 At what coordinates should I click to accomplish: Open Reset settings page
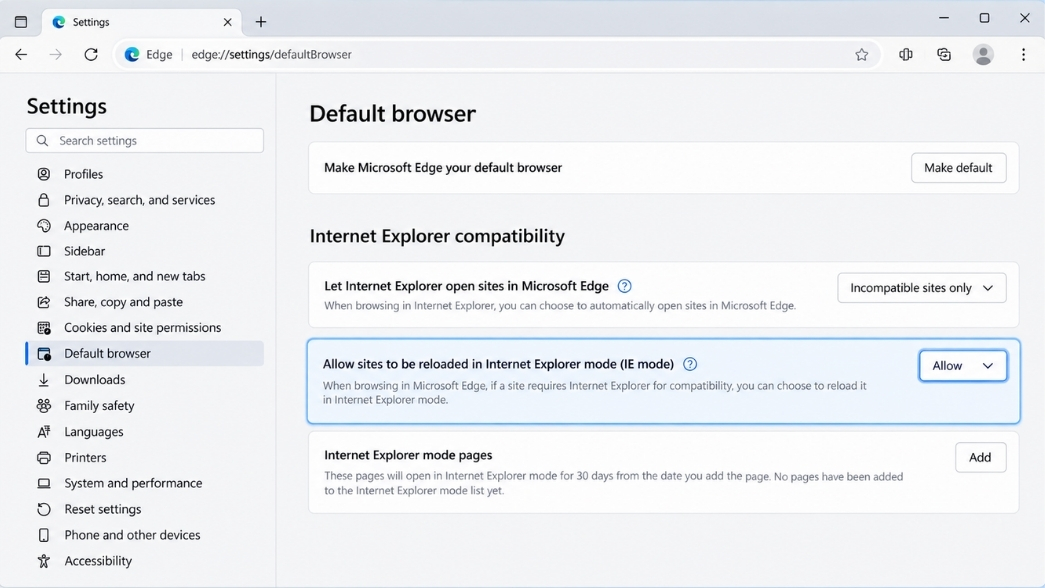point(145,509)
